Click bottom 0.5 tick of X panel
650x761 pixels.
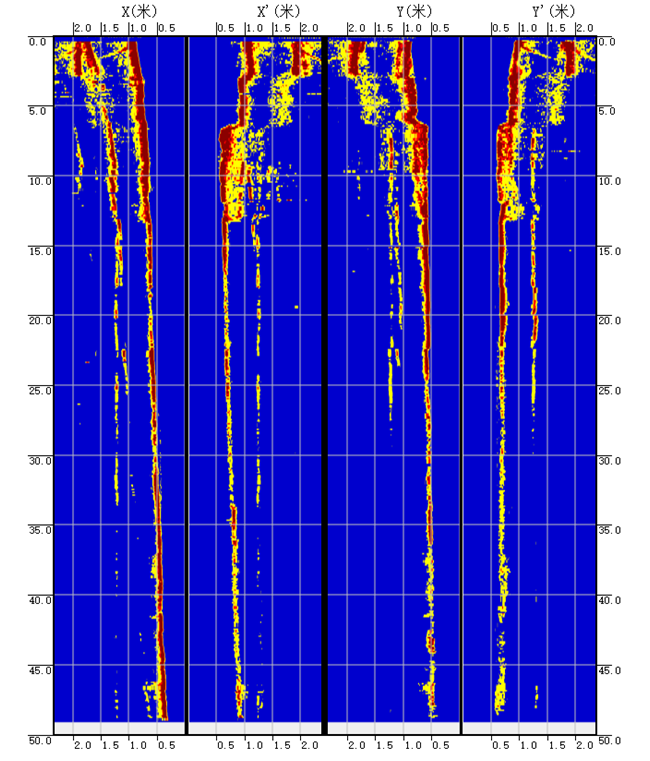point(167,745)
